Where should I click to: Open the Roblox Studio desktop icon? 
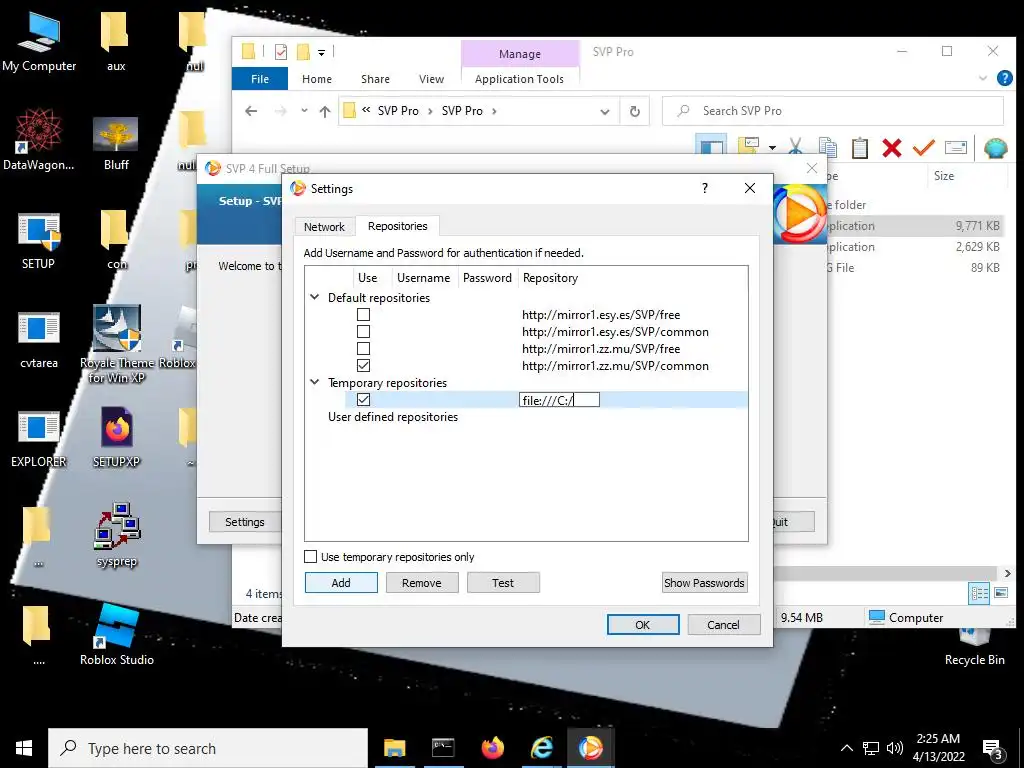point(116,633)
